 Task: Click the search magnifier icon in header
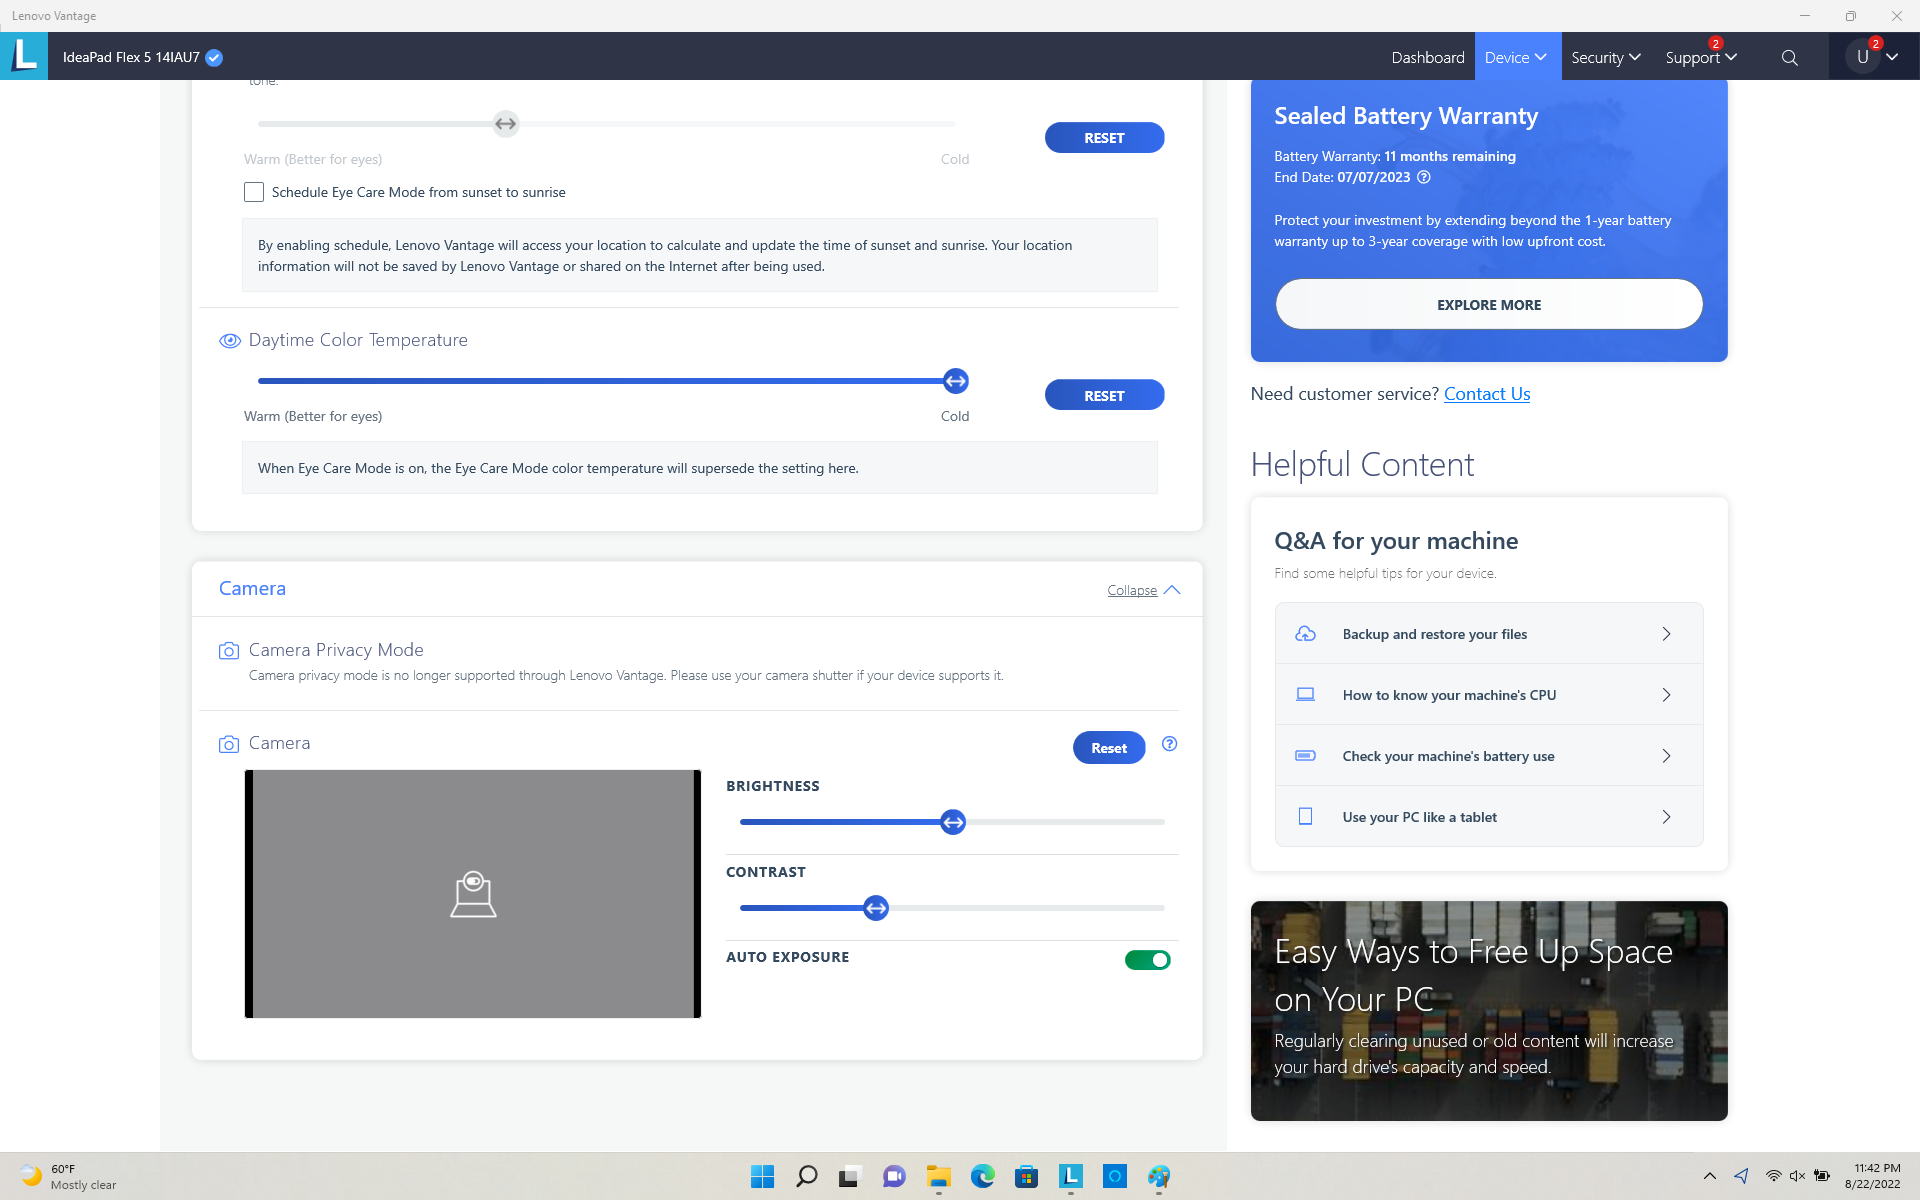[1789, 58]
